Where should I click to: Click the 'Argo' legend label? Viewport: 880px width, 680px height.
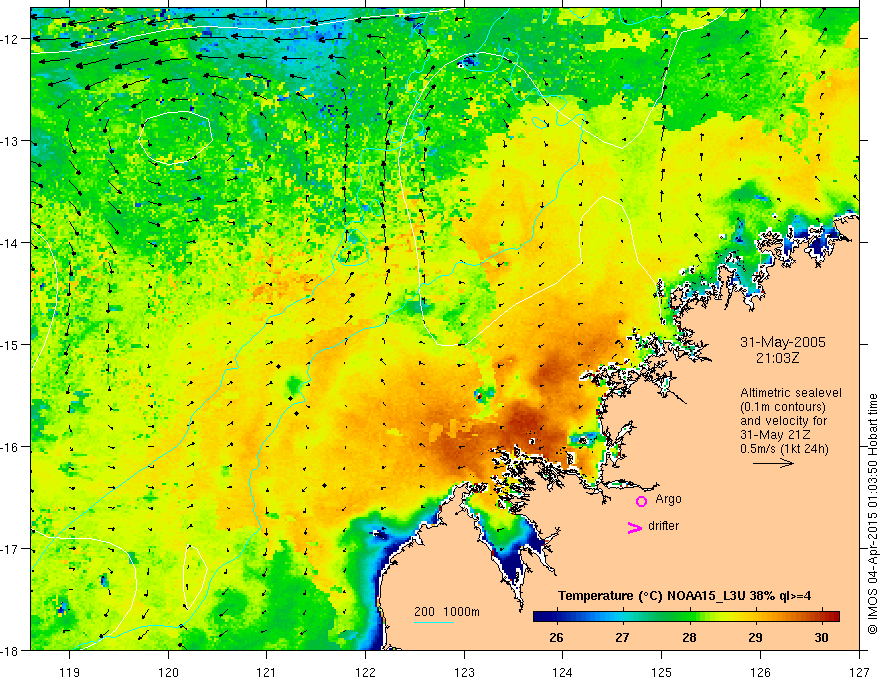click(x=668, y=499)
